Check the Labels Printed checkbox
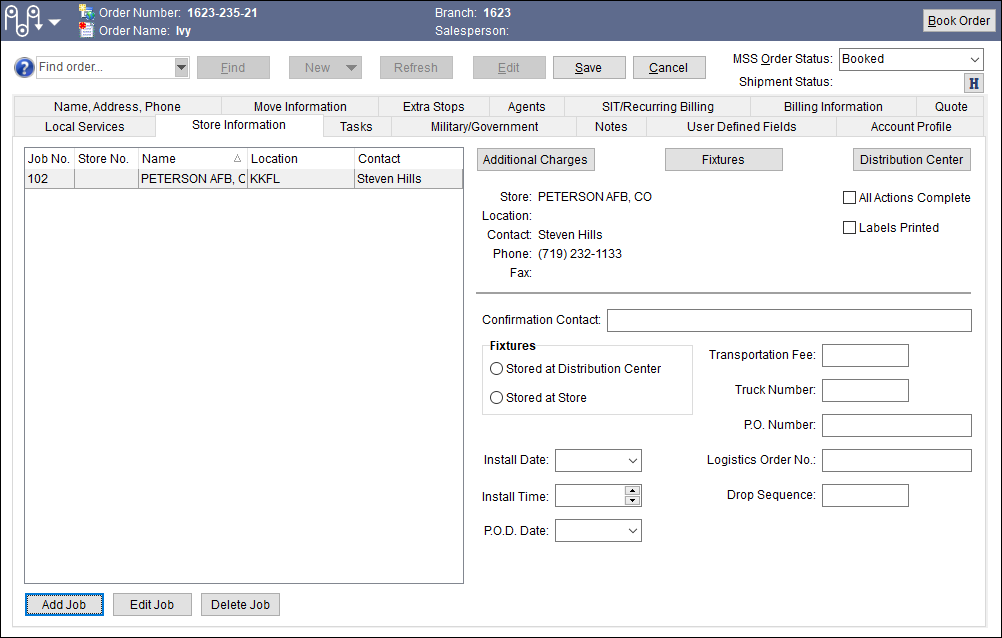The image size is (1002, 638). [x=849, y=227]
